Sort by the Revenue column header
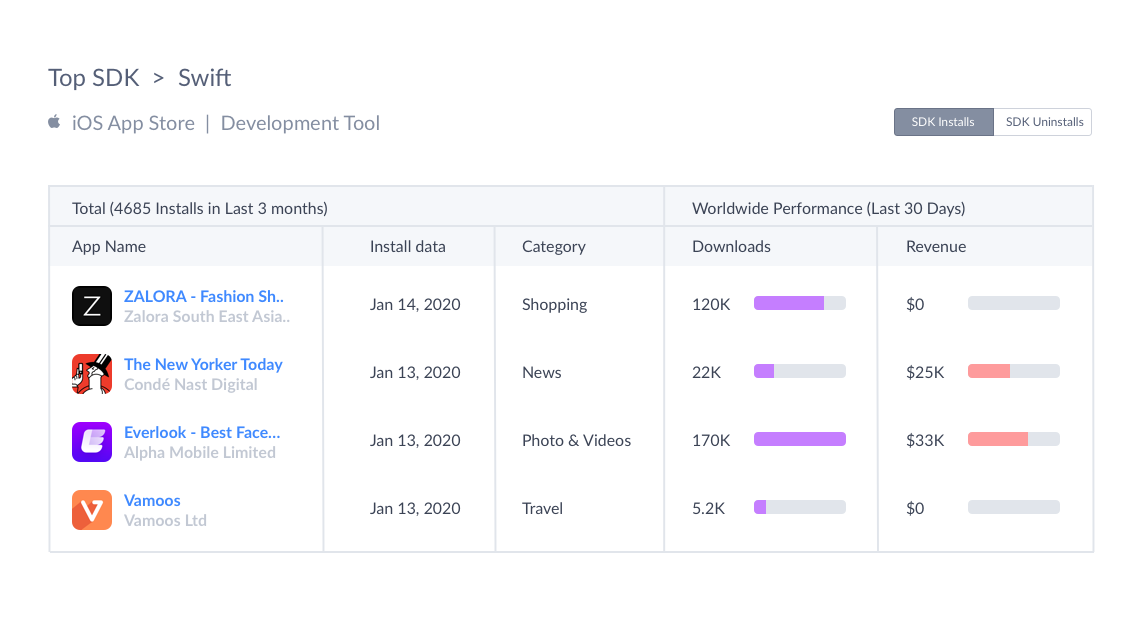 pos(936,246)
